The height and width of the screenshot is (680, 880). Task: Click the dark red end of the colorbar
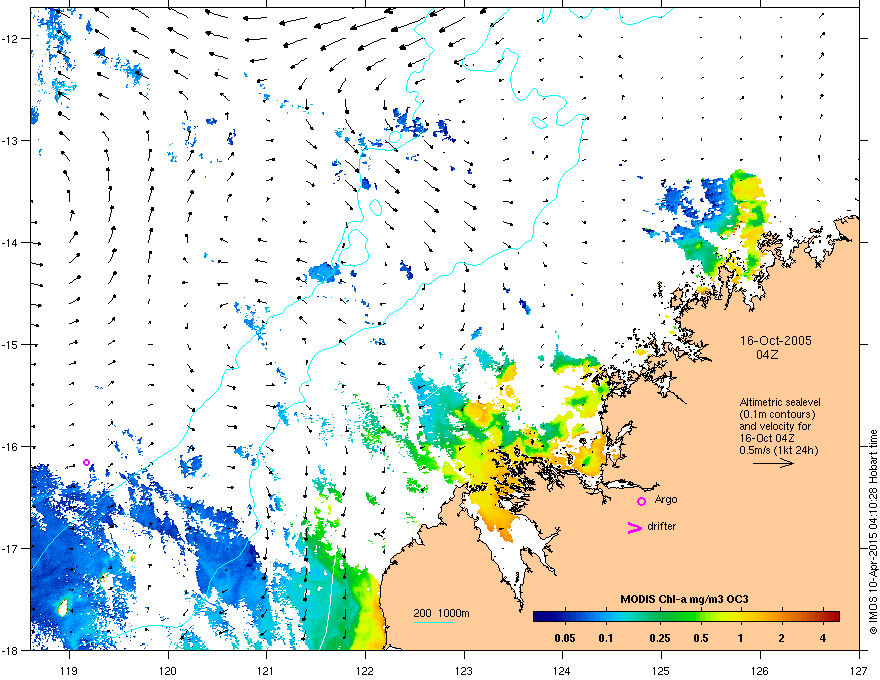click(x=833, y=616)
